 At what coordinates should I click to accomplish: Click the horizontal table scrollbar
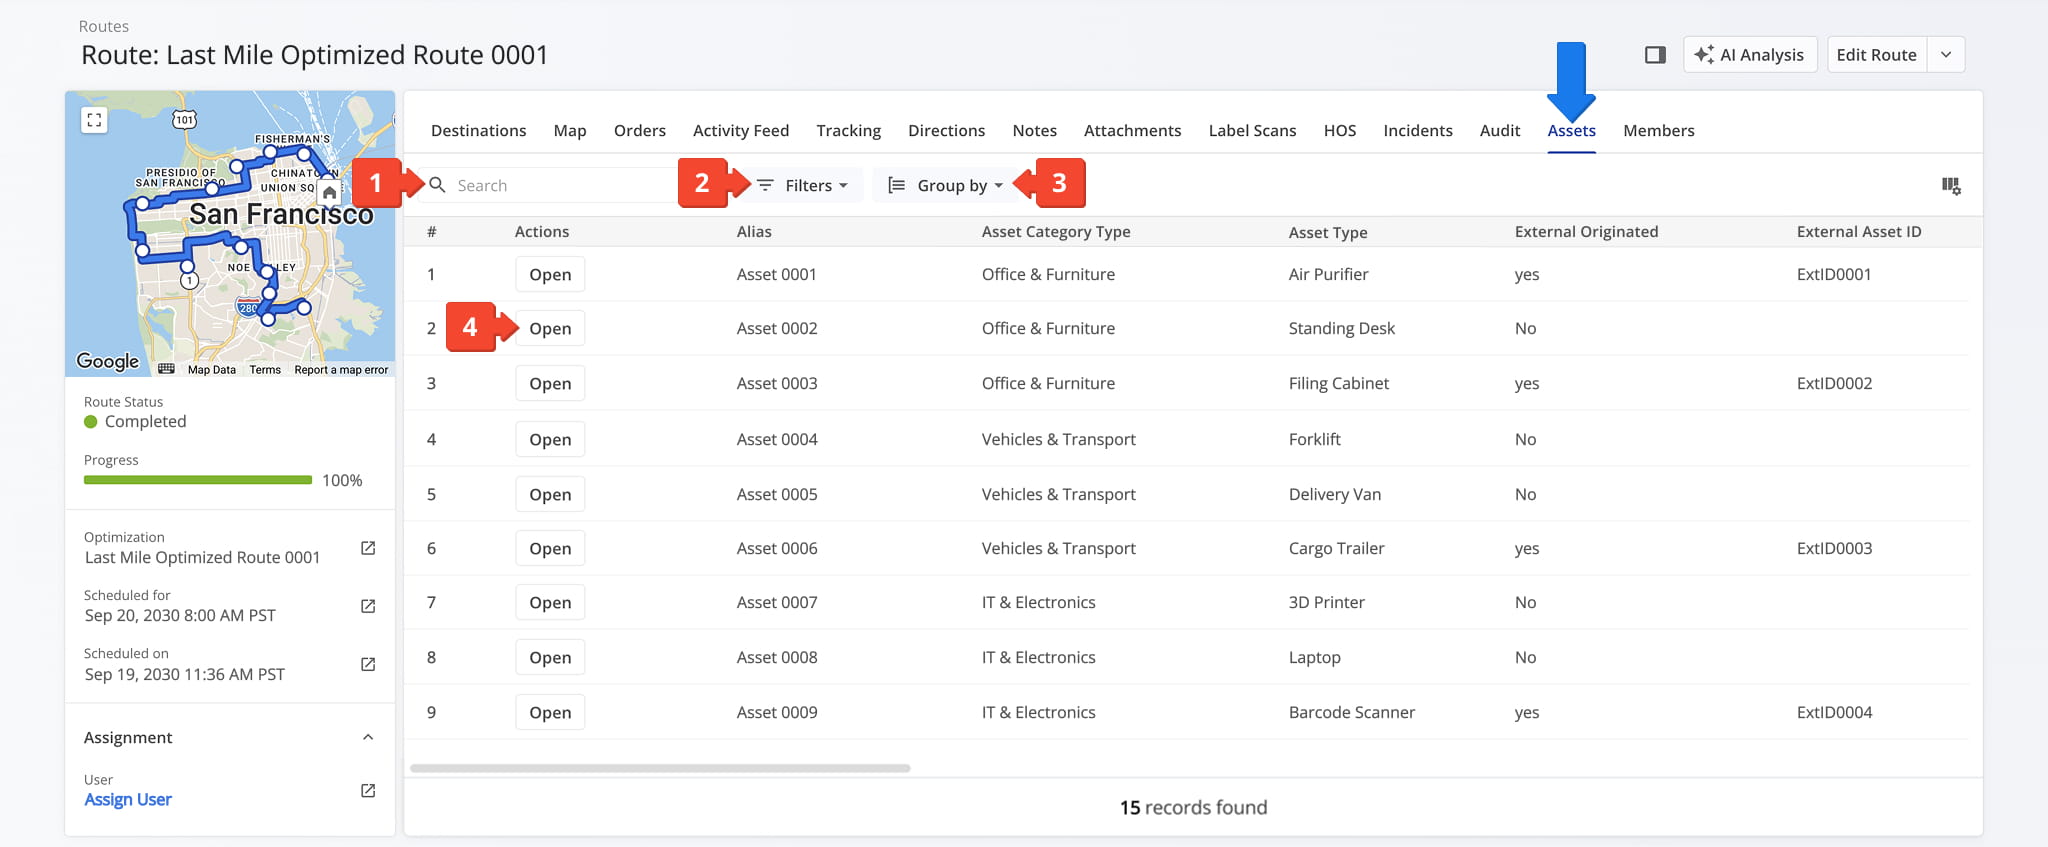tap(660, 768)
